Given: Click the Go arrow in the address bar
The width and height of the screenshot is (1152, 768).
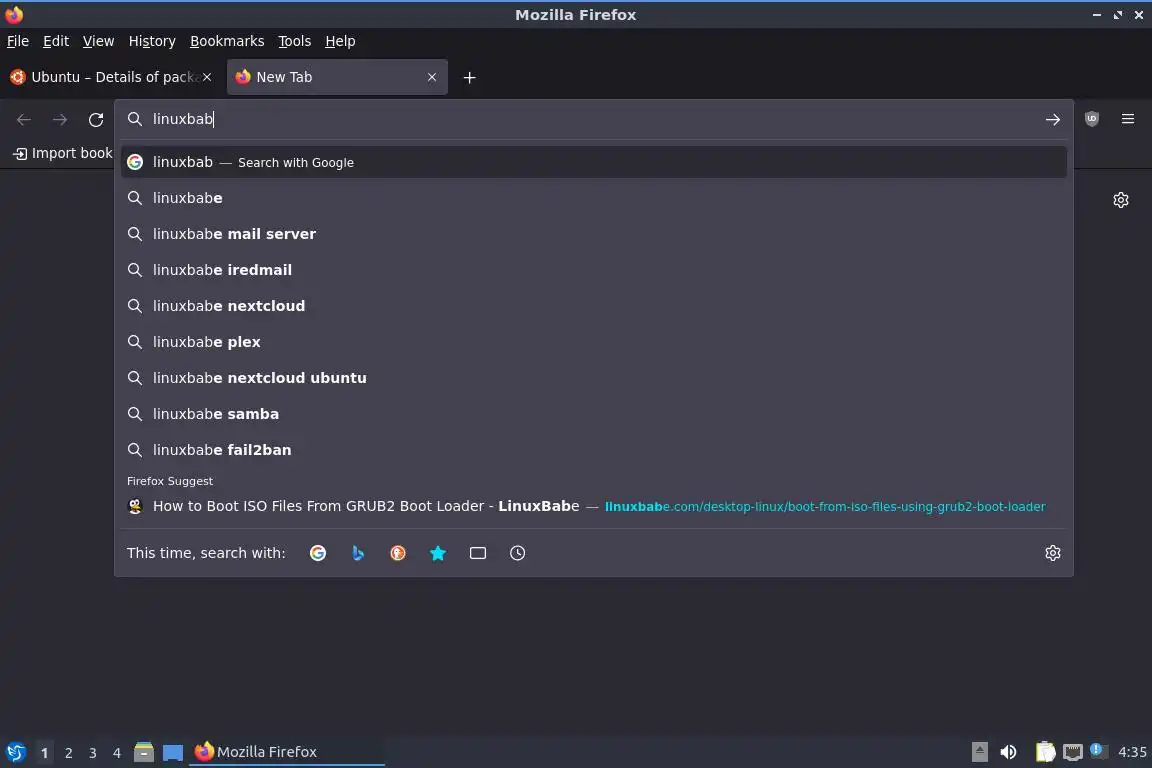Looking at the screenshot, I should (x=1052, y=119).
